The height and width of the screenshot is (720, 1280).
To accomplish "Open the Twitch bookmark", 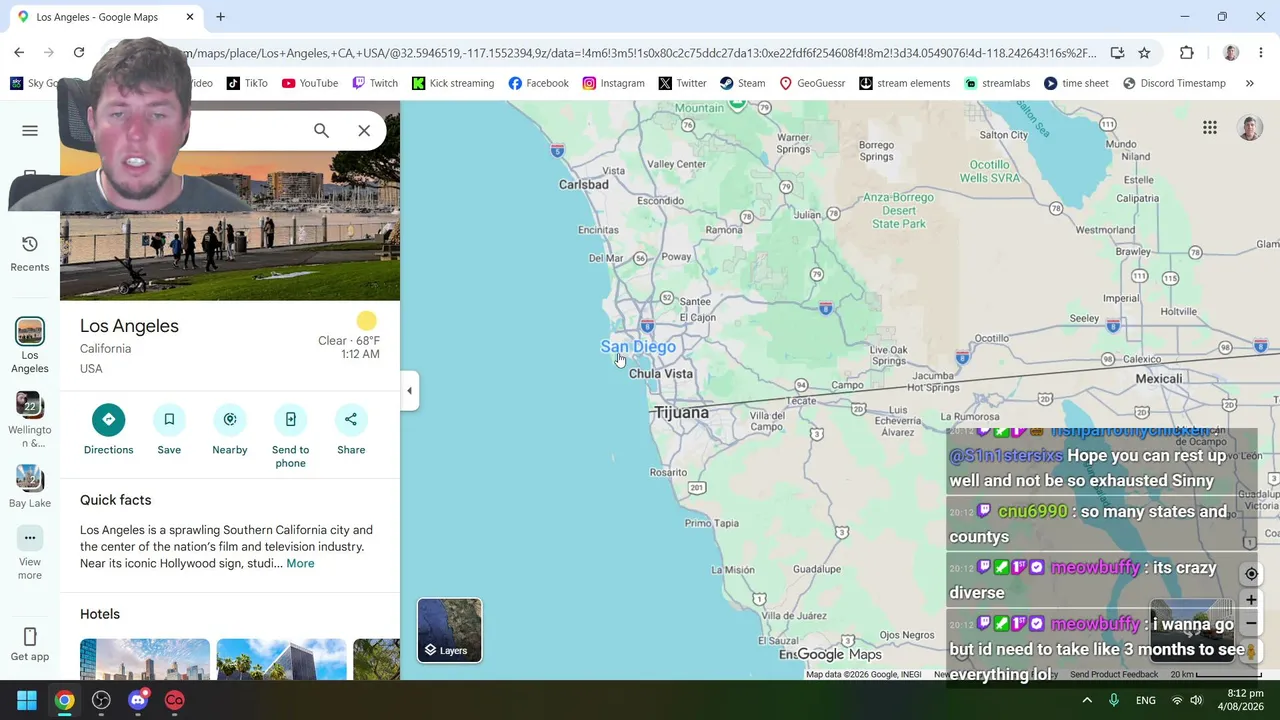I will click(375, 83).
